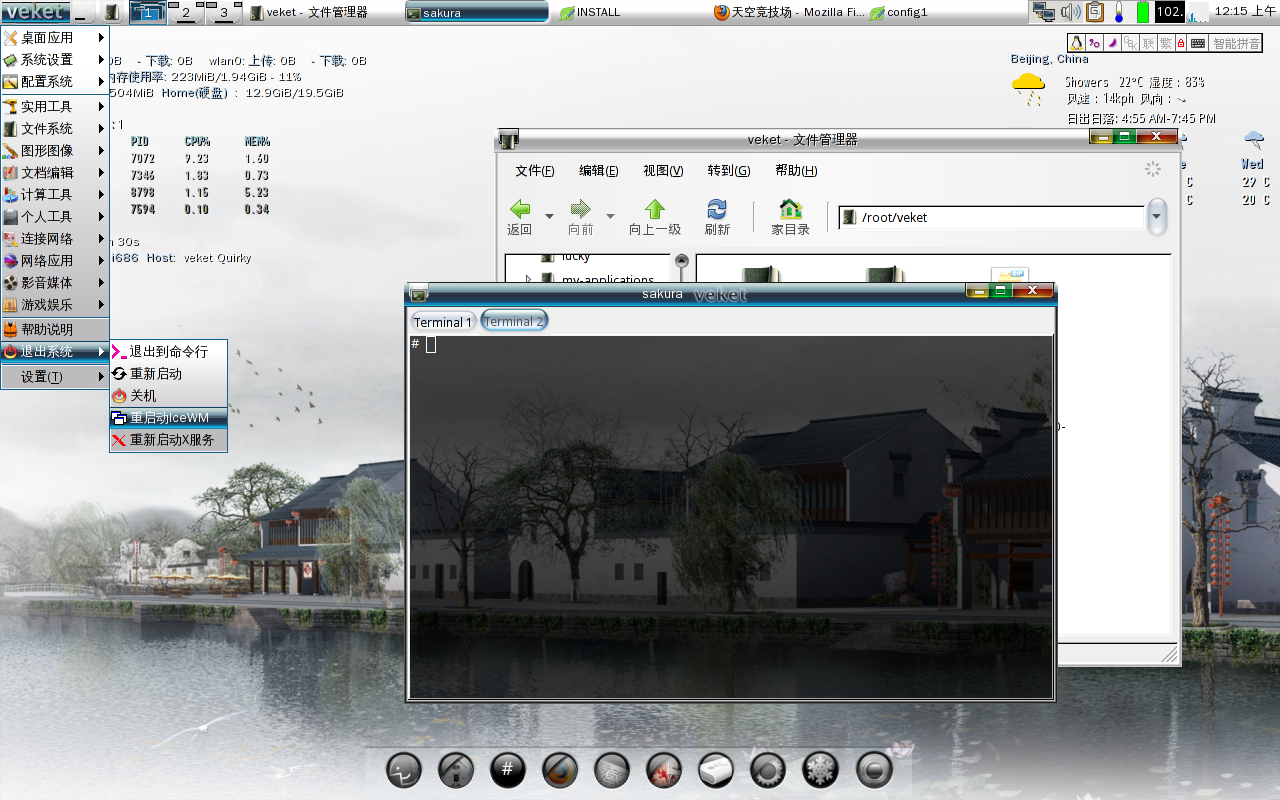Open the snowflake dock icon
The image size is (1280, 800).
pos(821,770)
